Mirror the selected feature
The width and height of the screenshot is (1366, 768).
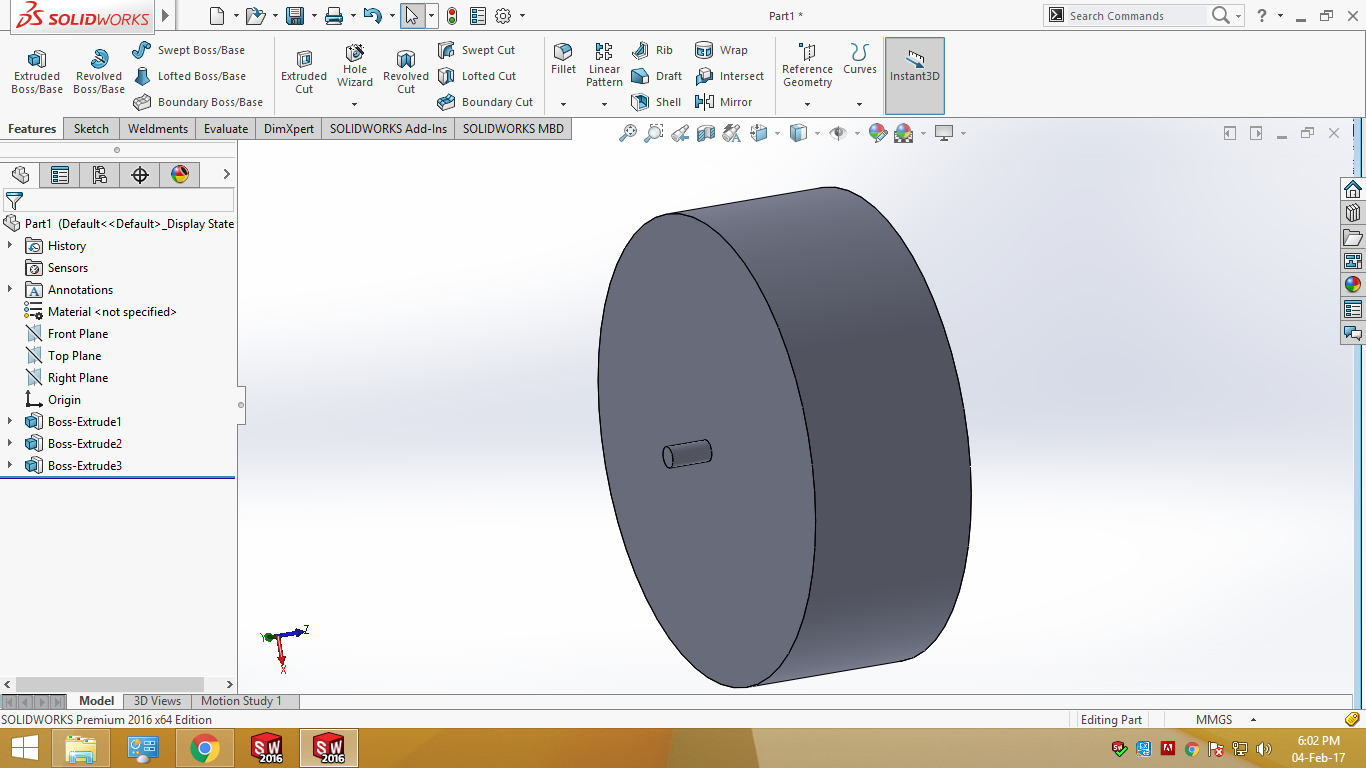tap(723, 102)
